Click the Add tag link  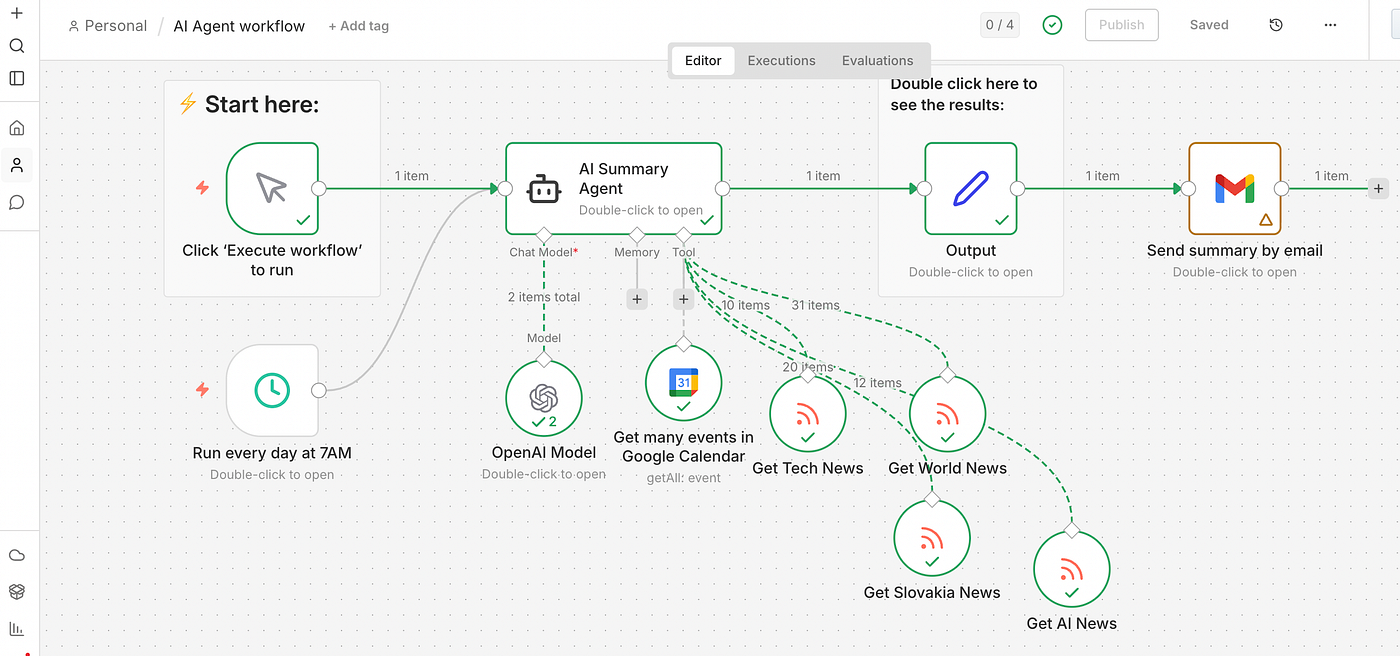(359, 26)
